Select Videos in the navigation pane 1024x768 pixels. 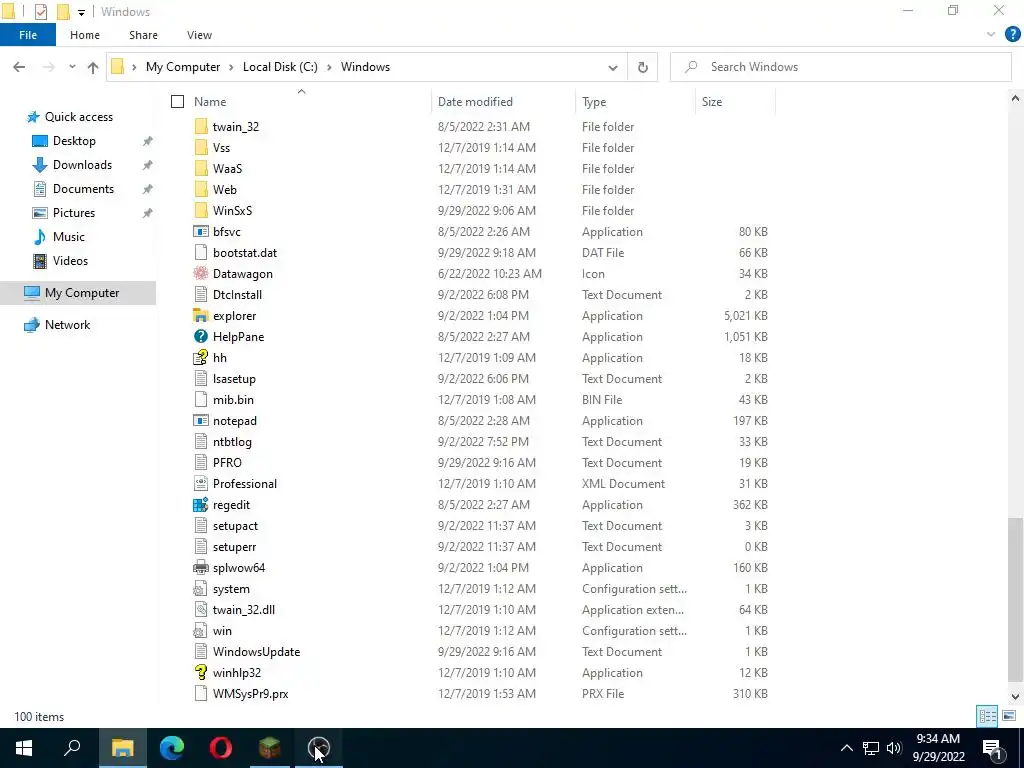[70, 261]
